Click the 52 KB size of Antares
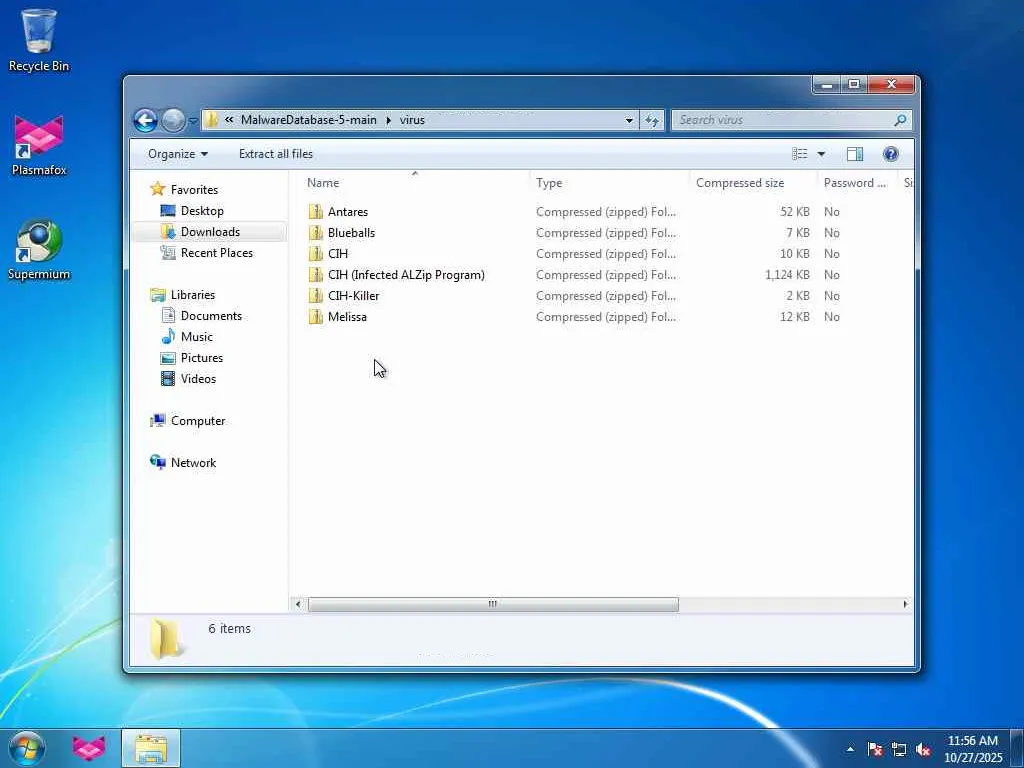 pyautogui.click(x=795, y=212)
